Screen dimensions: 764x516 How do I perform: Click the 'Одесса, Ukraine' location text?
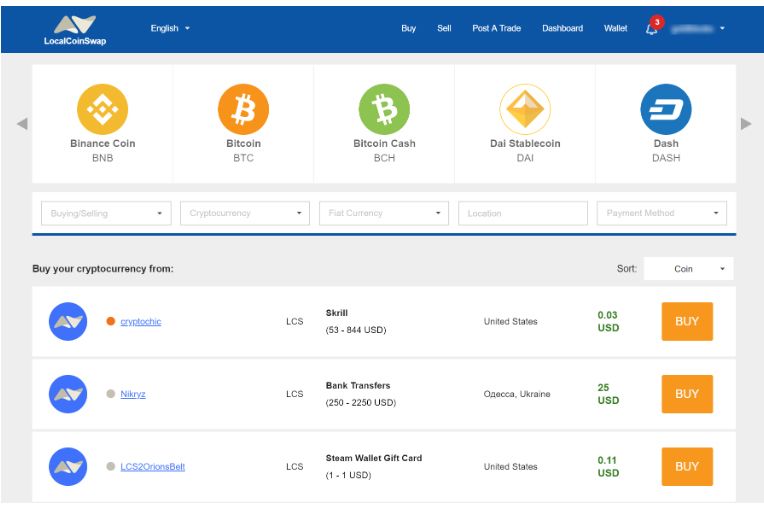point(517,394)
